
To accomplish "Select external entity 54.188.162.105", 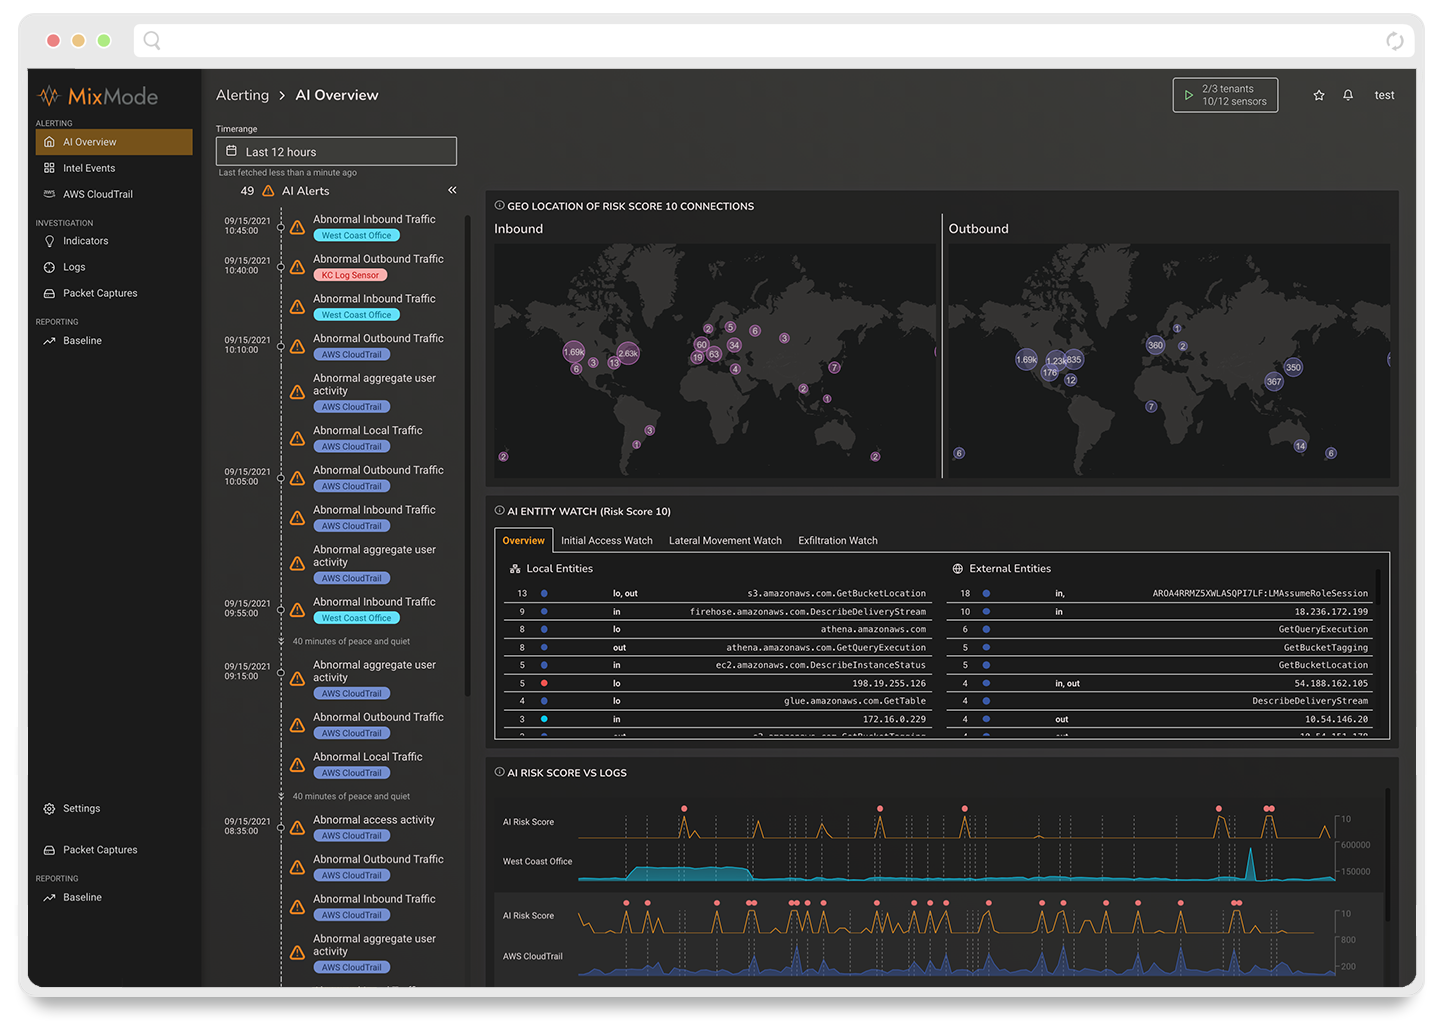I will pos(1160,683).
